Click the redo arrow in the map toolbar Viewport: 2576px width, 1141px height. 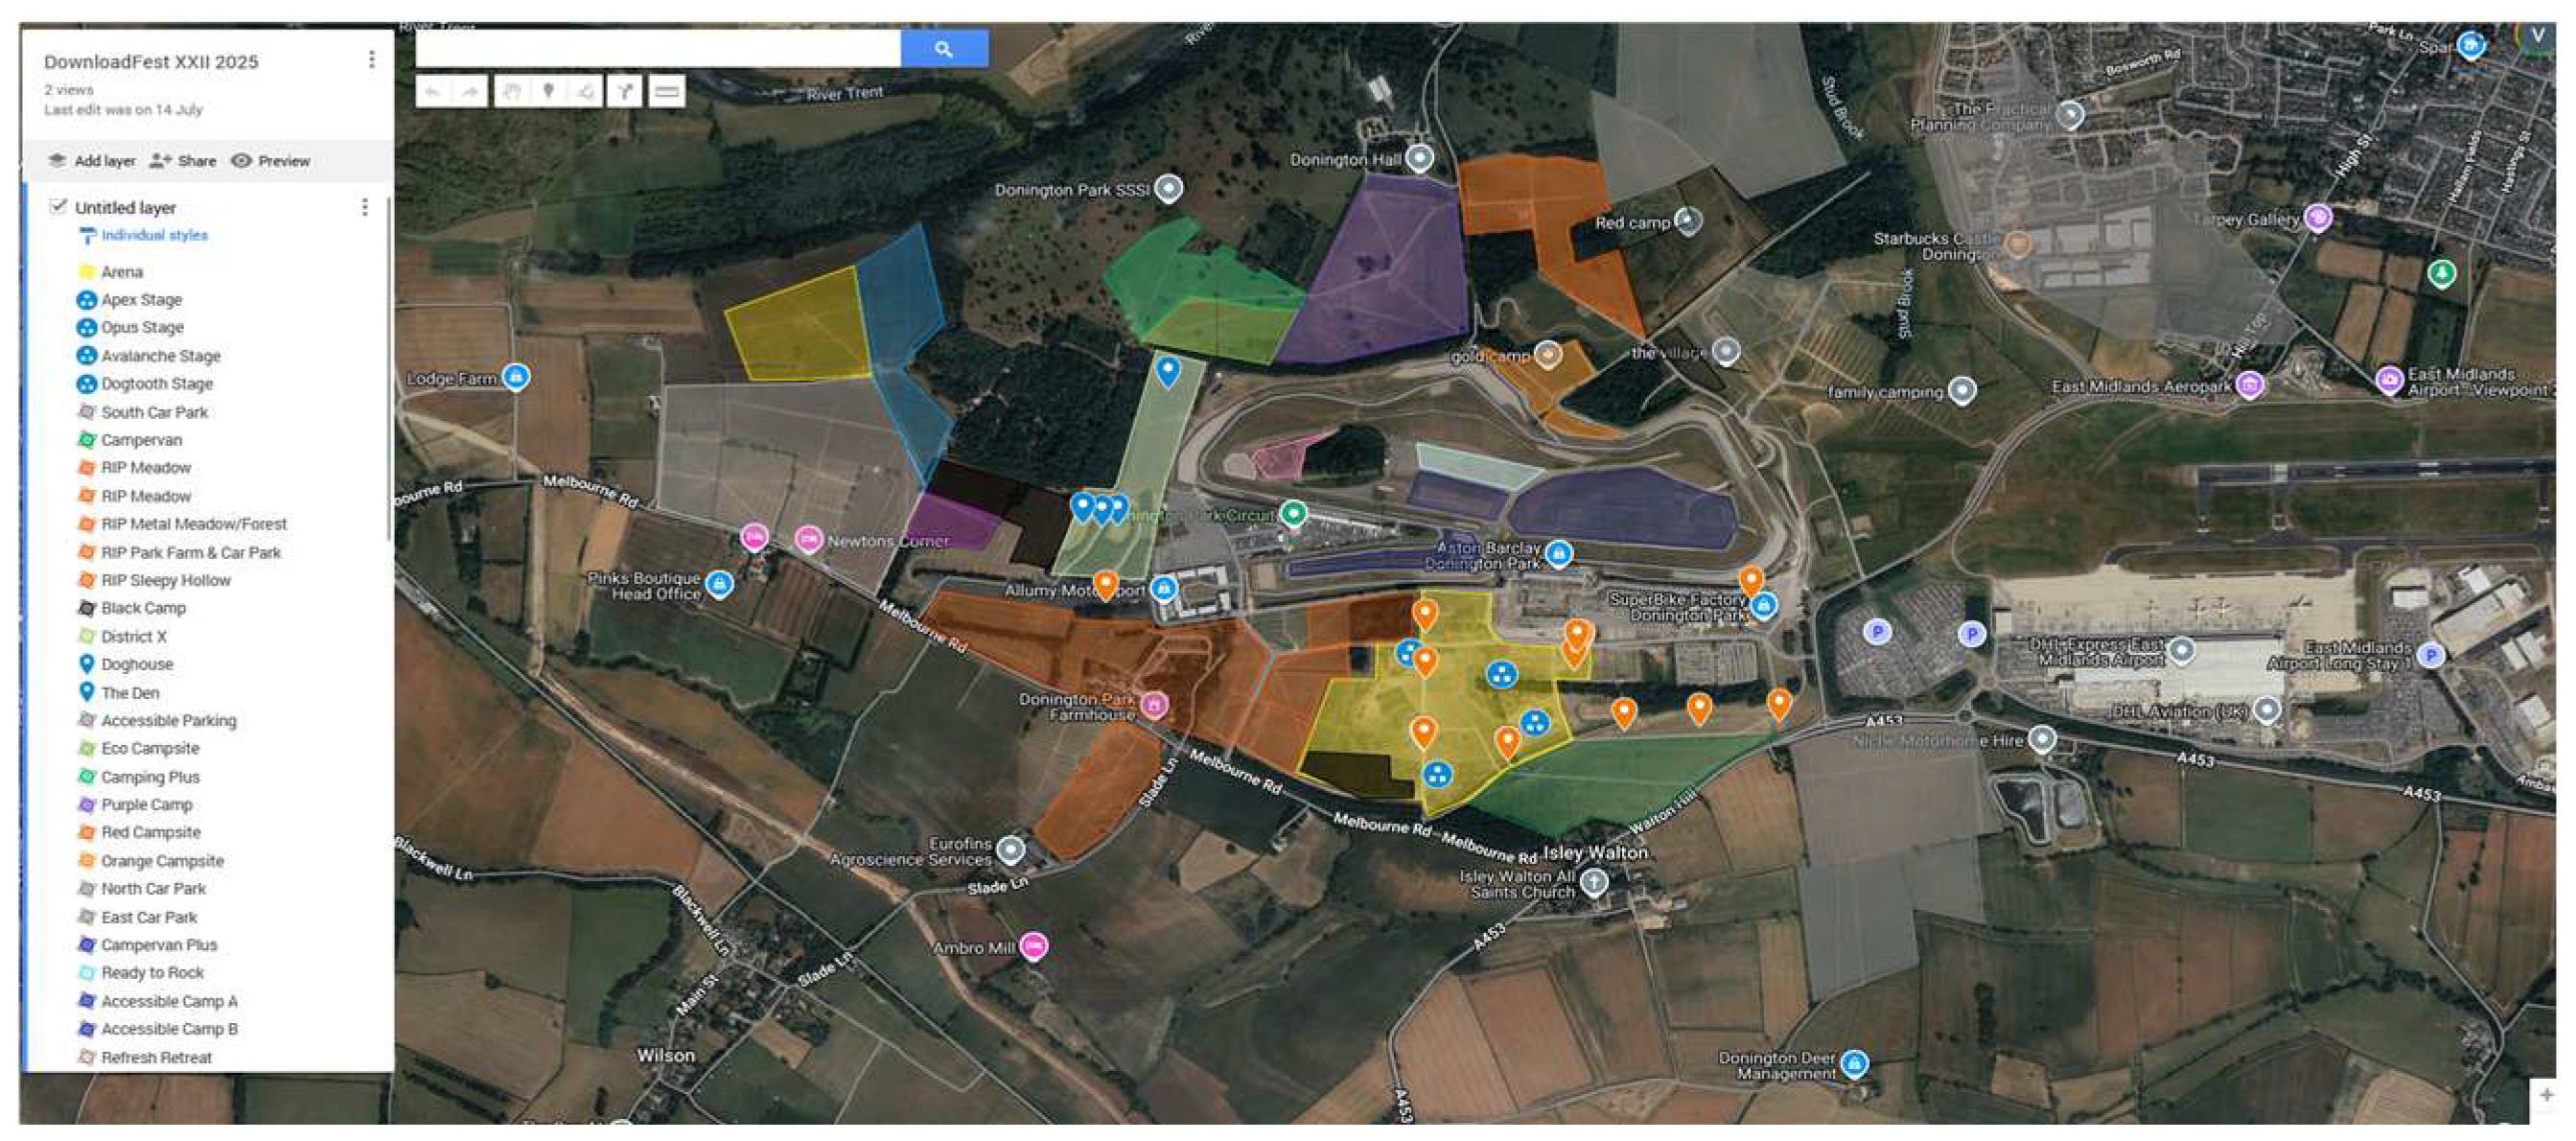469,92
